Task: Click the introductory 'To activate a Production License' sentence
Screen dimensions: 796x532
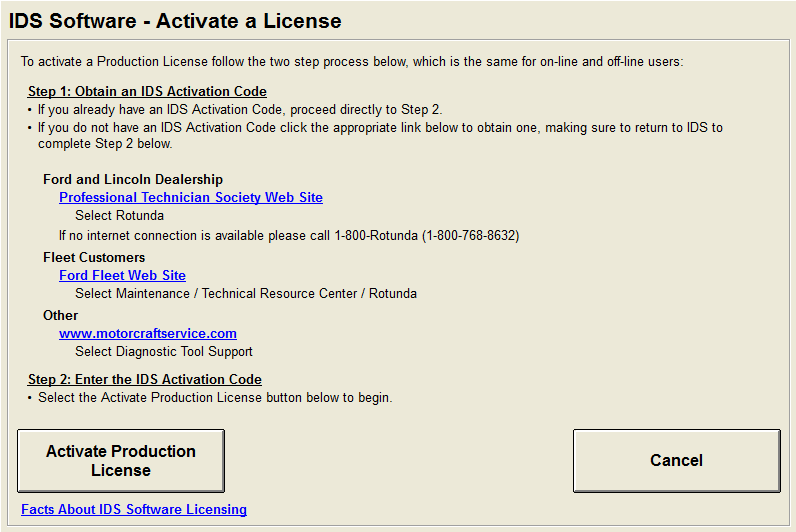Action: click(x=351, y=62)
